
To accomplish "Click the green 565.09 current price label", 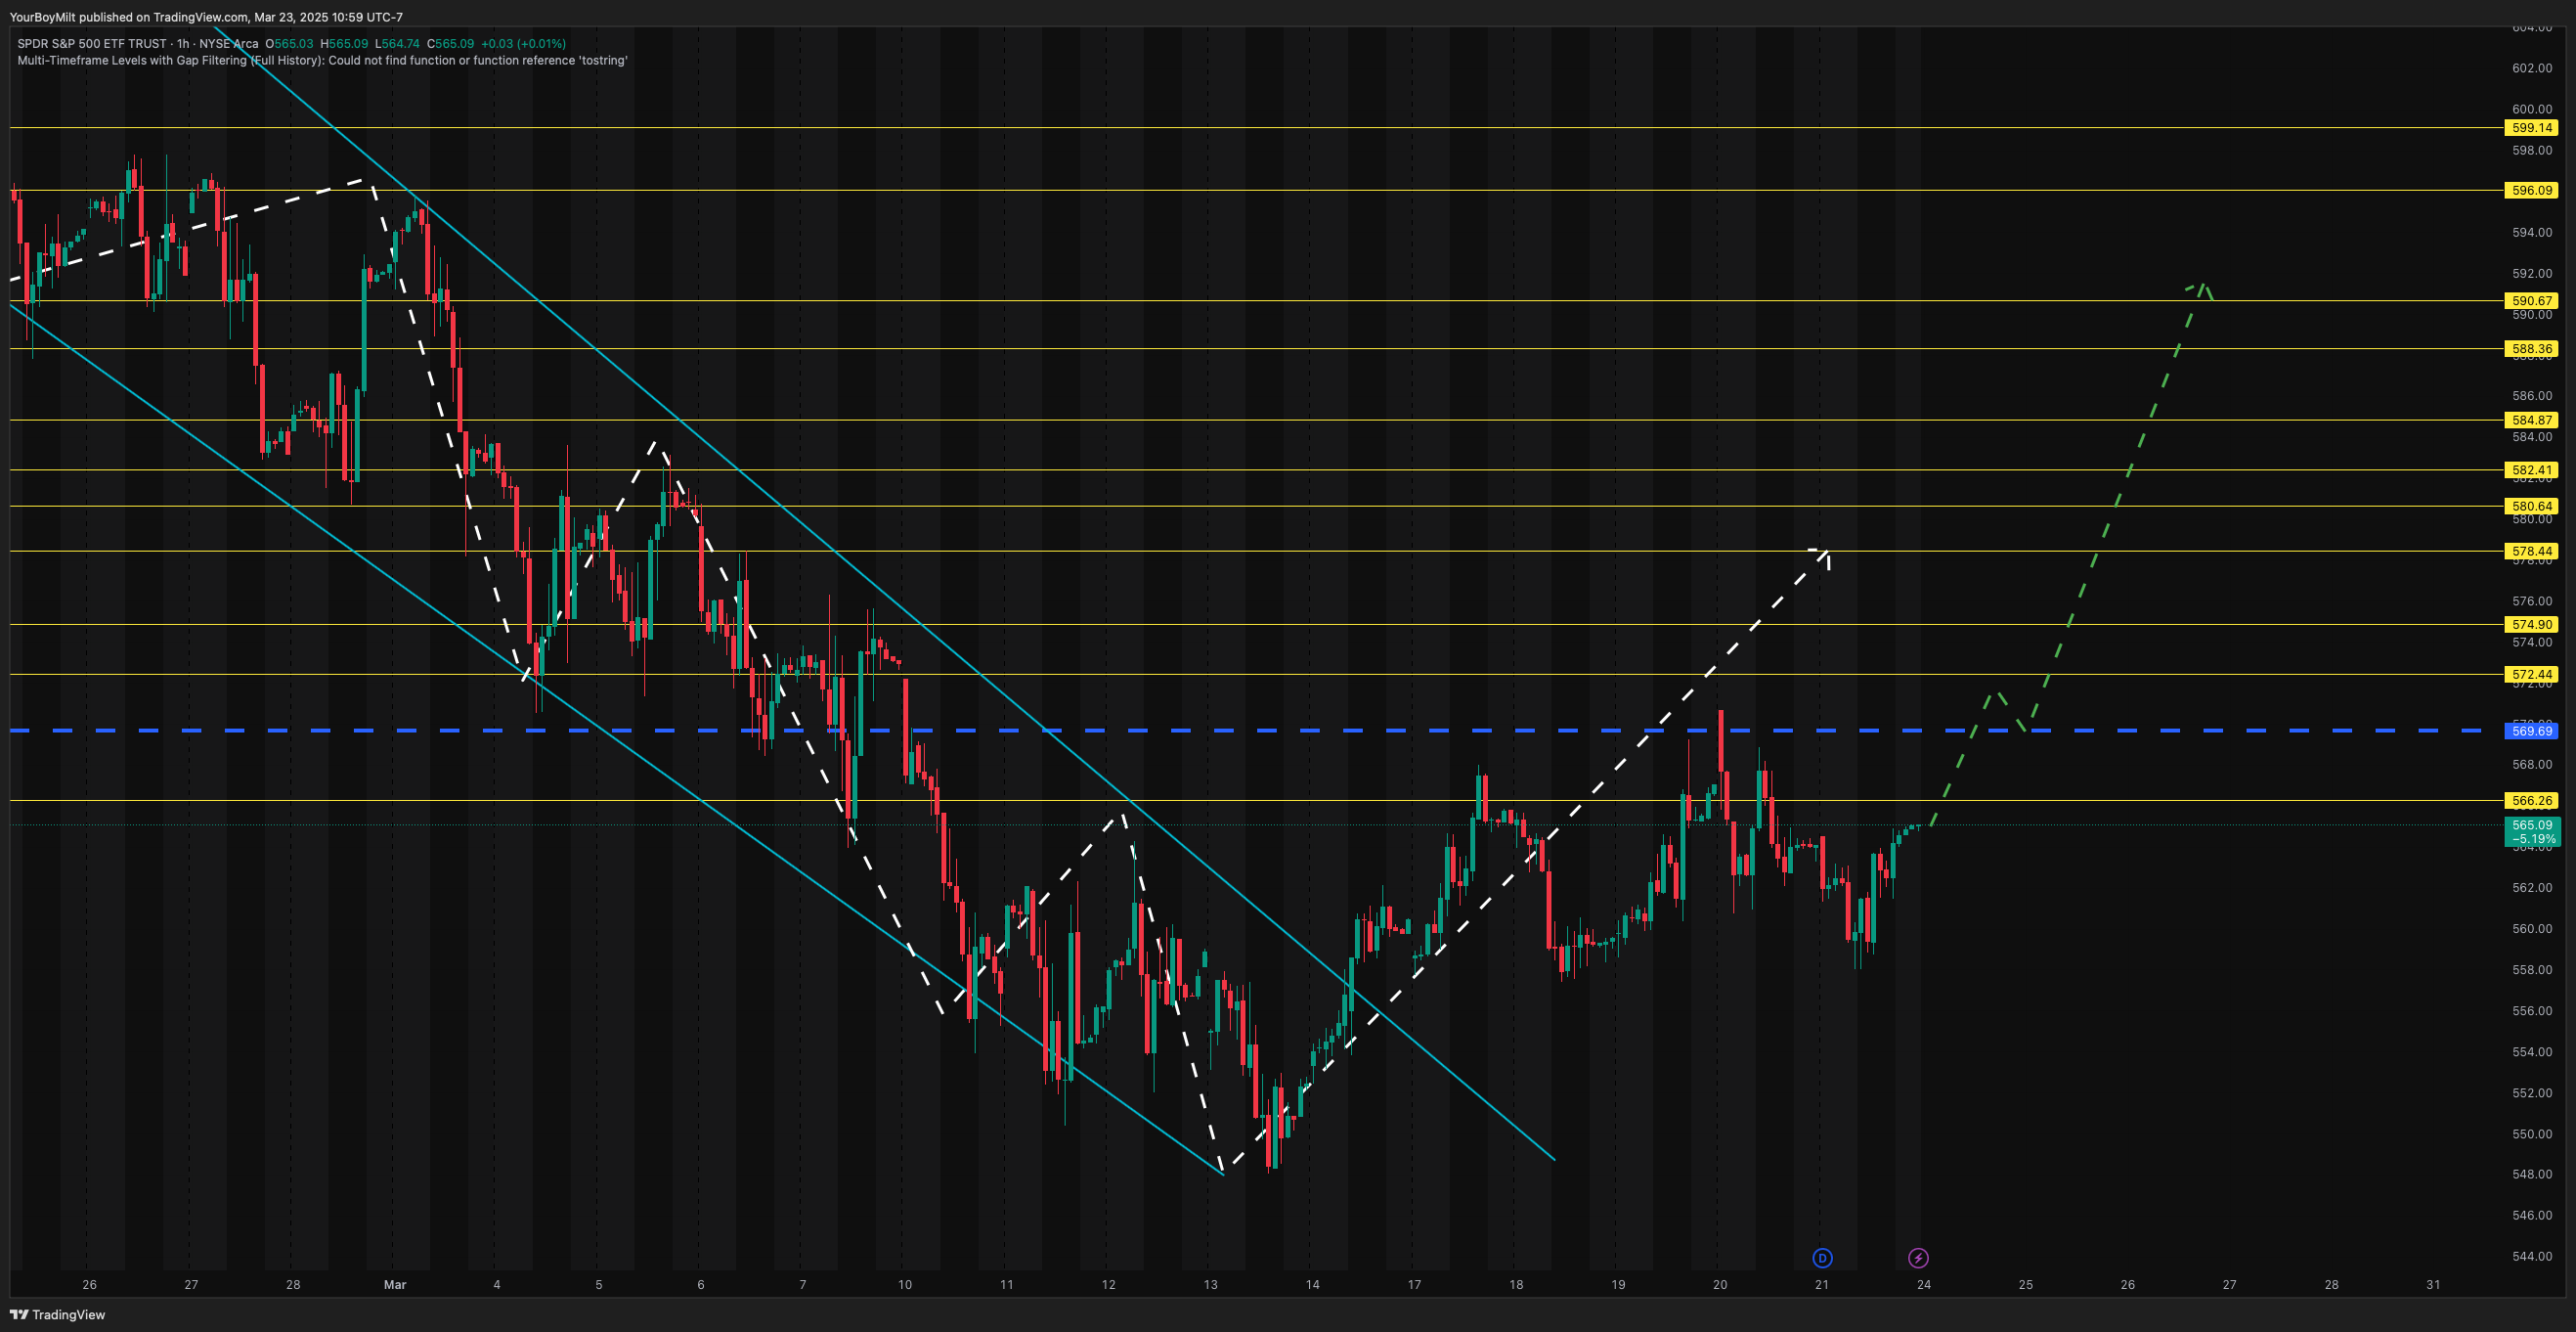I will click(x=2532, y=826).
